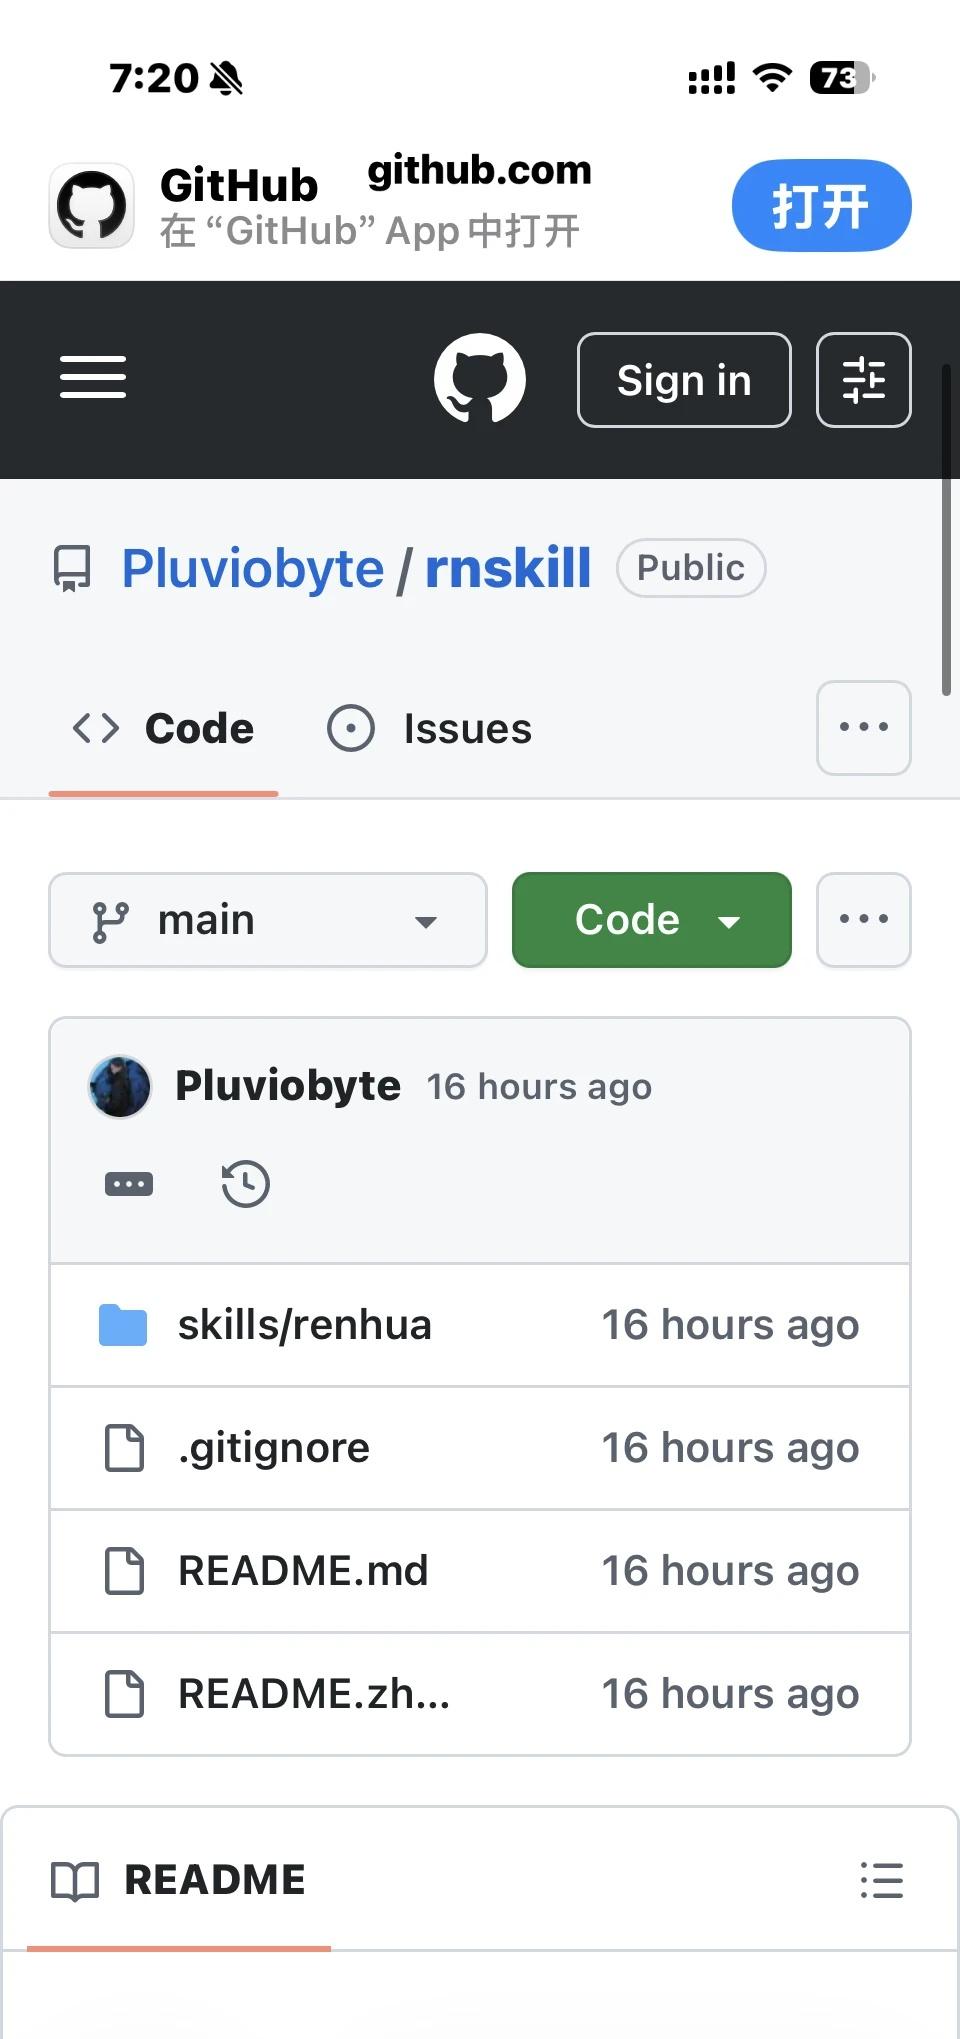Viewport: 960px width, 2039px height.
Task: Open the main branch dropdown
Action: tap(268, 920)
